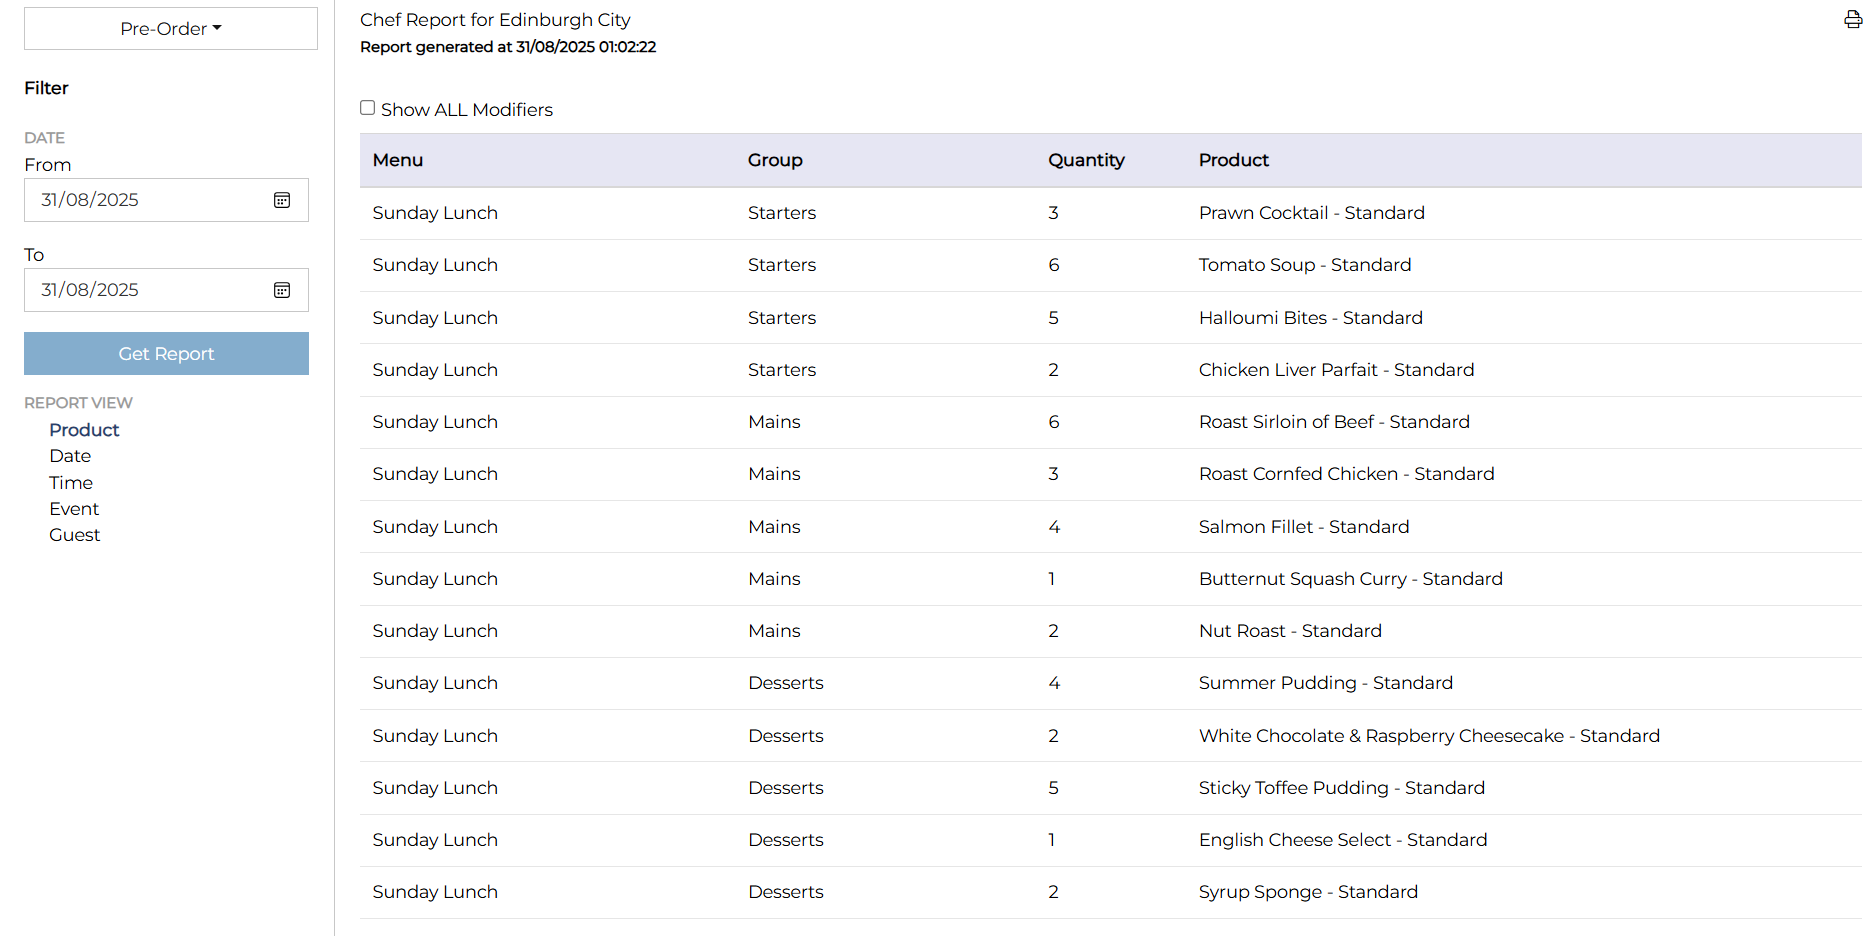Select the Prawn Cocktail - Standard row
This screenshot has height=936, width=1873.
[x=1311, y=213]
